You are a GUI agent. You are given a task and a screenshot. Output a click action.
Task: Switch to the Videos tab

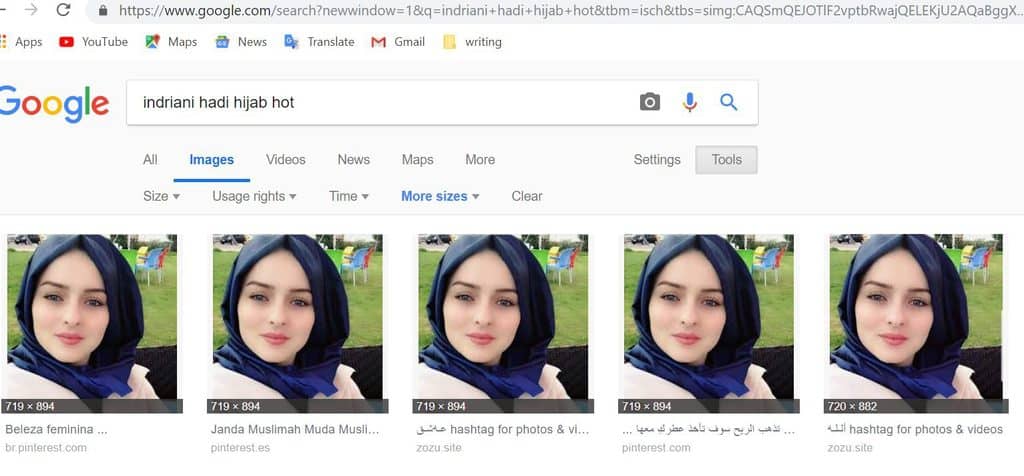click(x=285, y=159)
